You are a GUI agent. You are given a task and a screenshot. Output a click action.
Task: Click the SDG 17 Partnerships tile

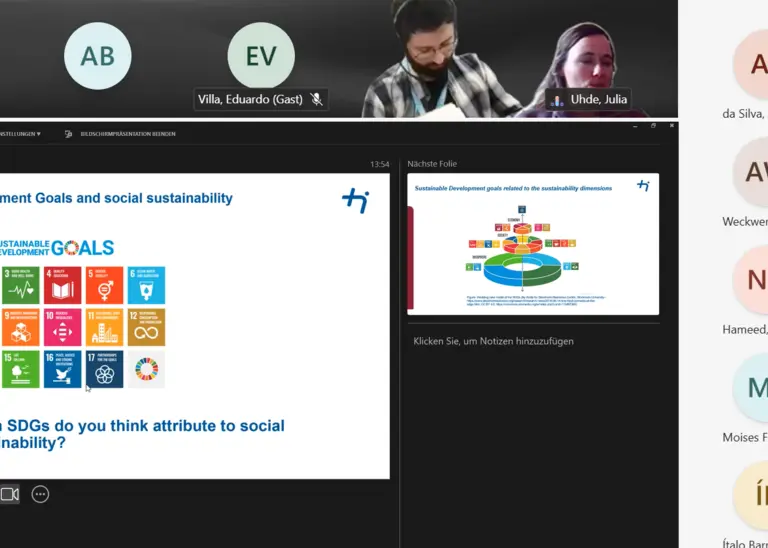coord(104,368)
